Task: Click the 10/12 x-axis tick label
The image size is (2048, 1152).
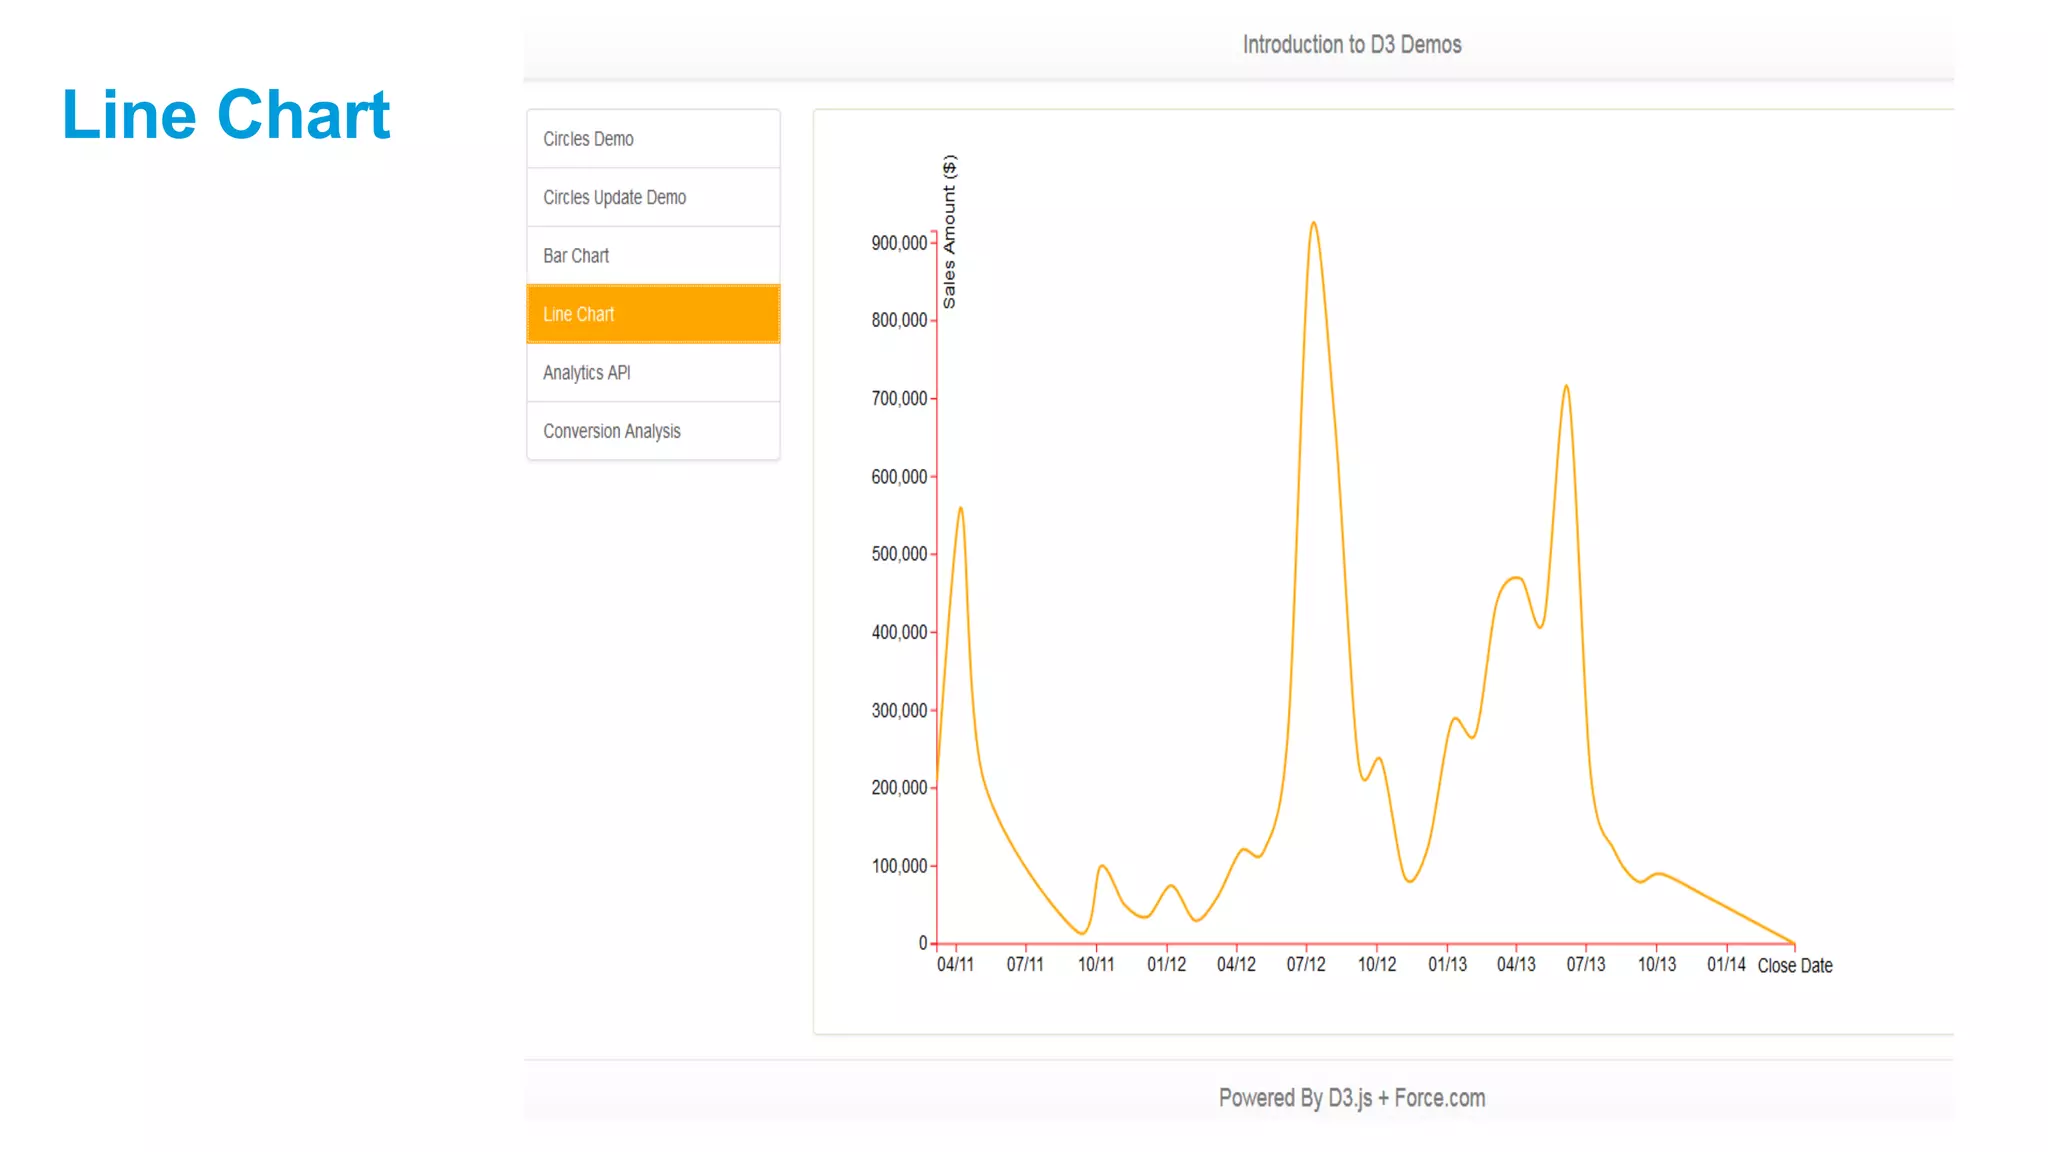Action: pyautogui.click(x=1376, y=965)
